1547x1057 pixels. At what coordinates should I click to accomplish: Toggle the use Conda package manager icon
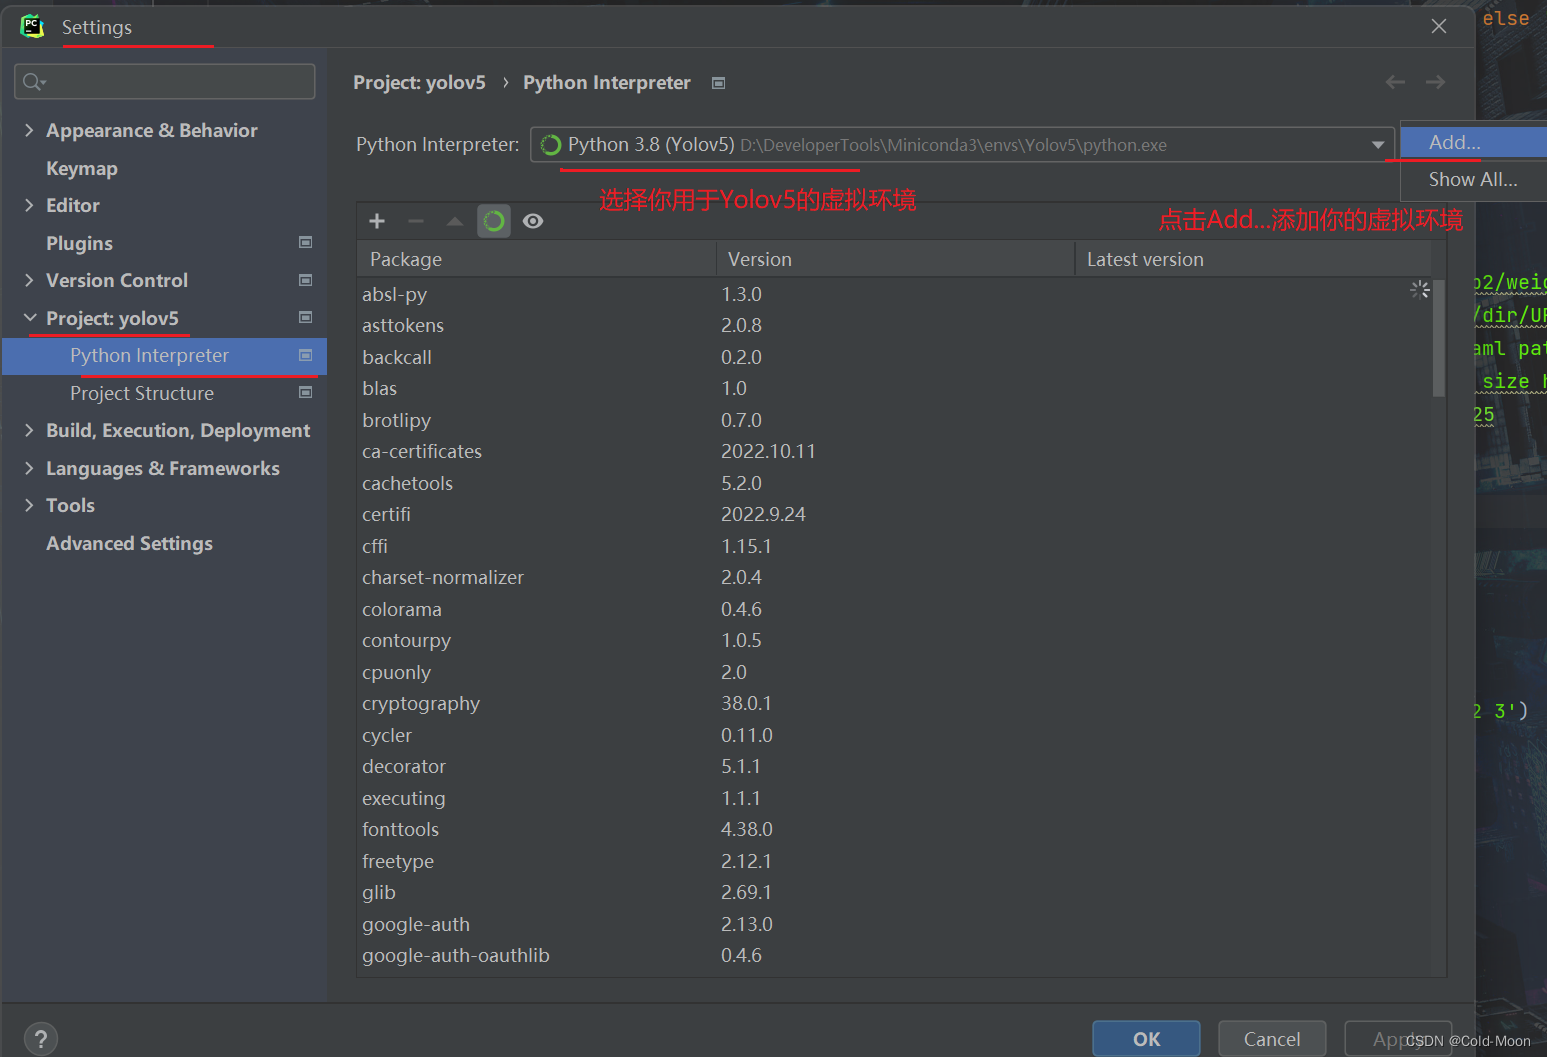tap(494, 221)
